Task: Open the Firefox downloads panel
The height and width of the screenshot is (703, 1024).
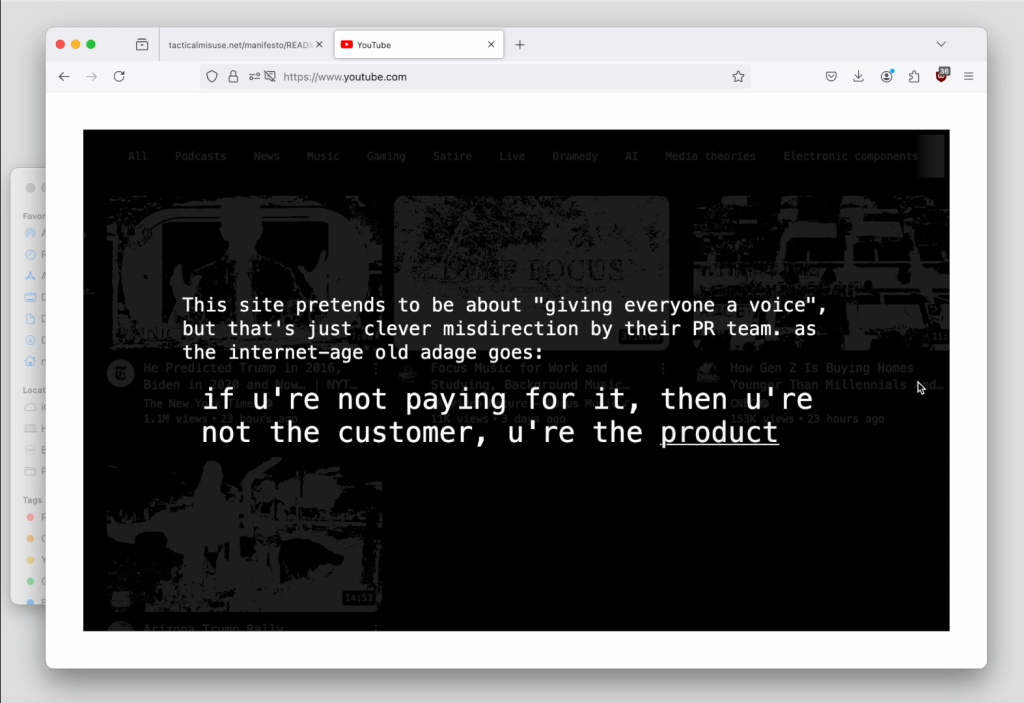Action: coord(858,77)
